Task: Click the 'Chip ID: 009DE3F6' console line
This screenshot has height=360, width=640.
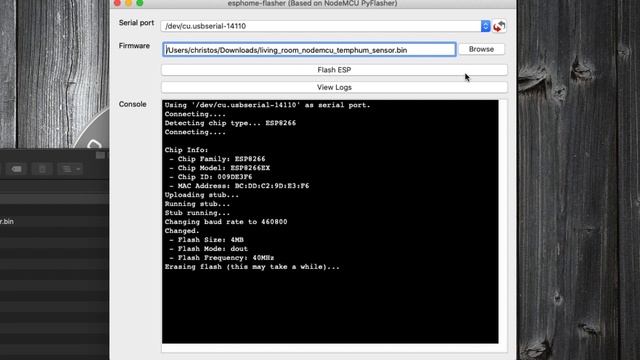Action: pyautogui.click(x=215, y=177)
